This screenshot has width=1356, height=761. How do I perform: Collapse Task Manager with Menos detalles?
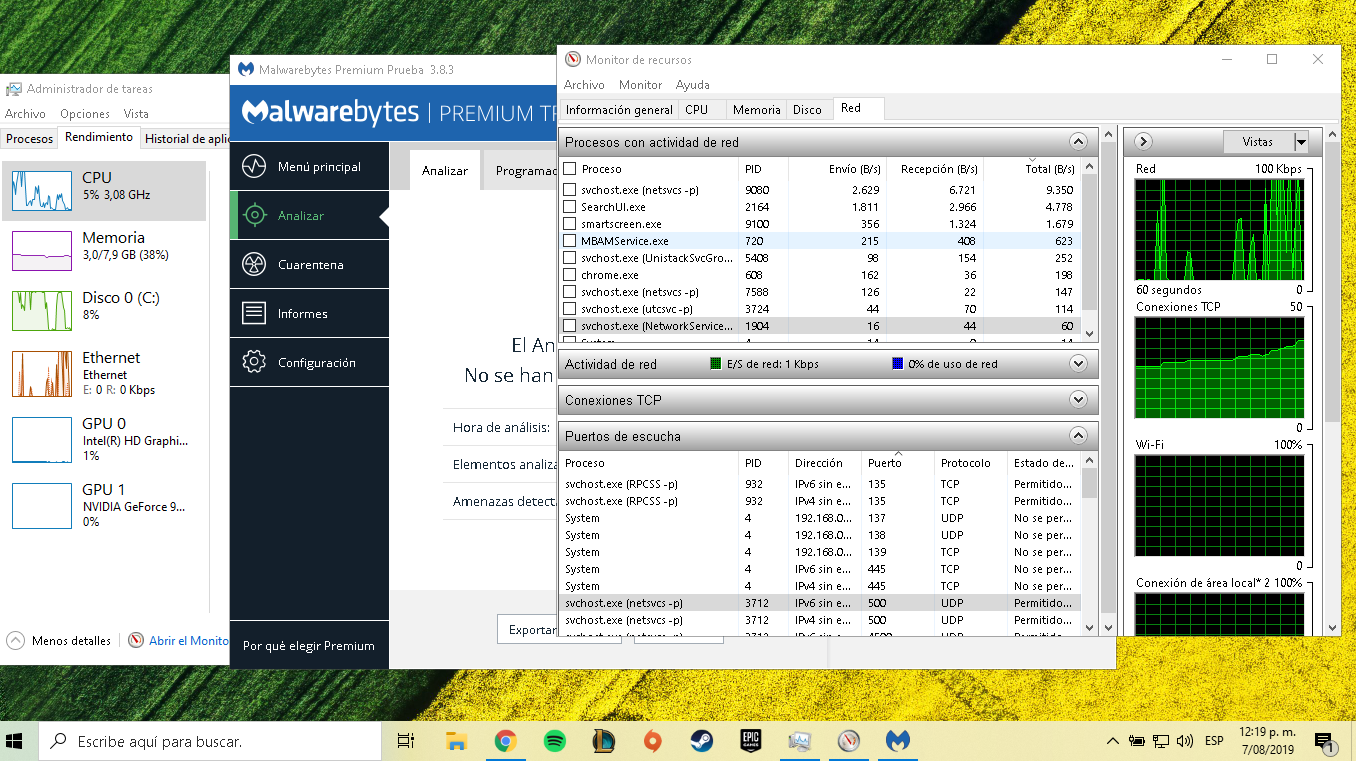[x=59, y=641]
